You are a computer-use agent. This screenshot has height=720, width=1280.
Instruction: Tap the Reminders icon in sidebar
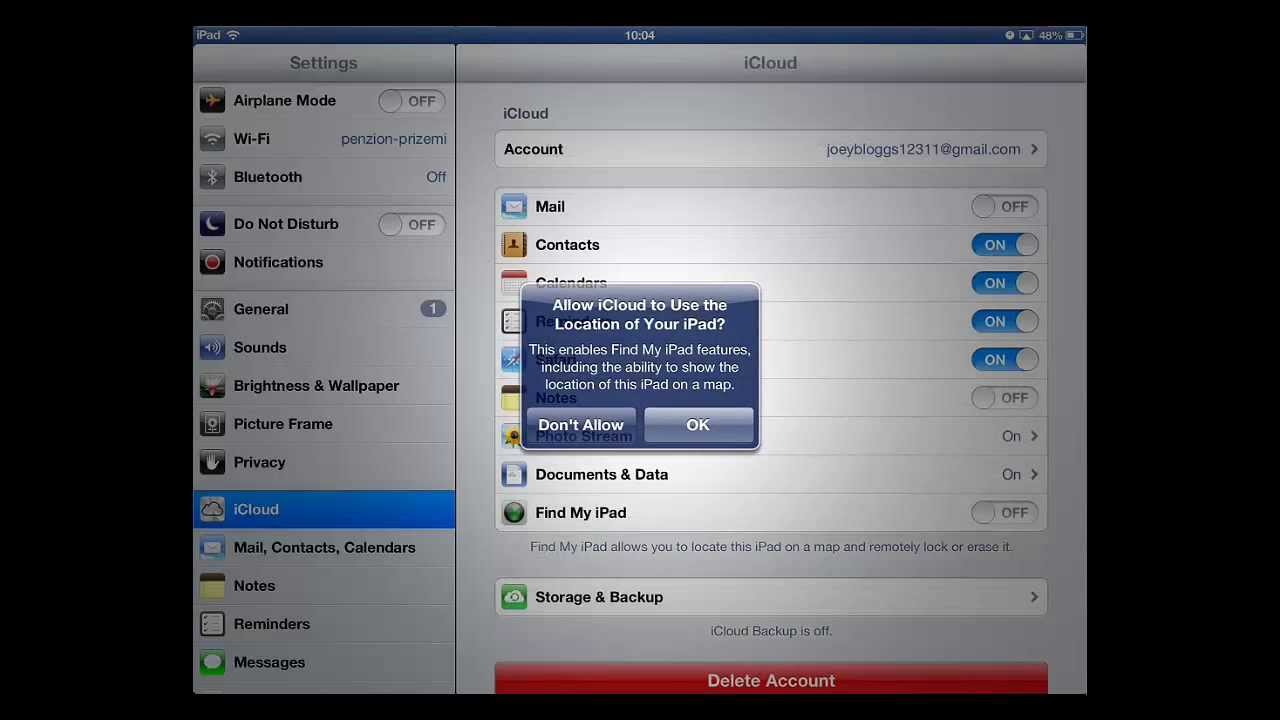click(x=212, y=624)
